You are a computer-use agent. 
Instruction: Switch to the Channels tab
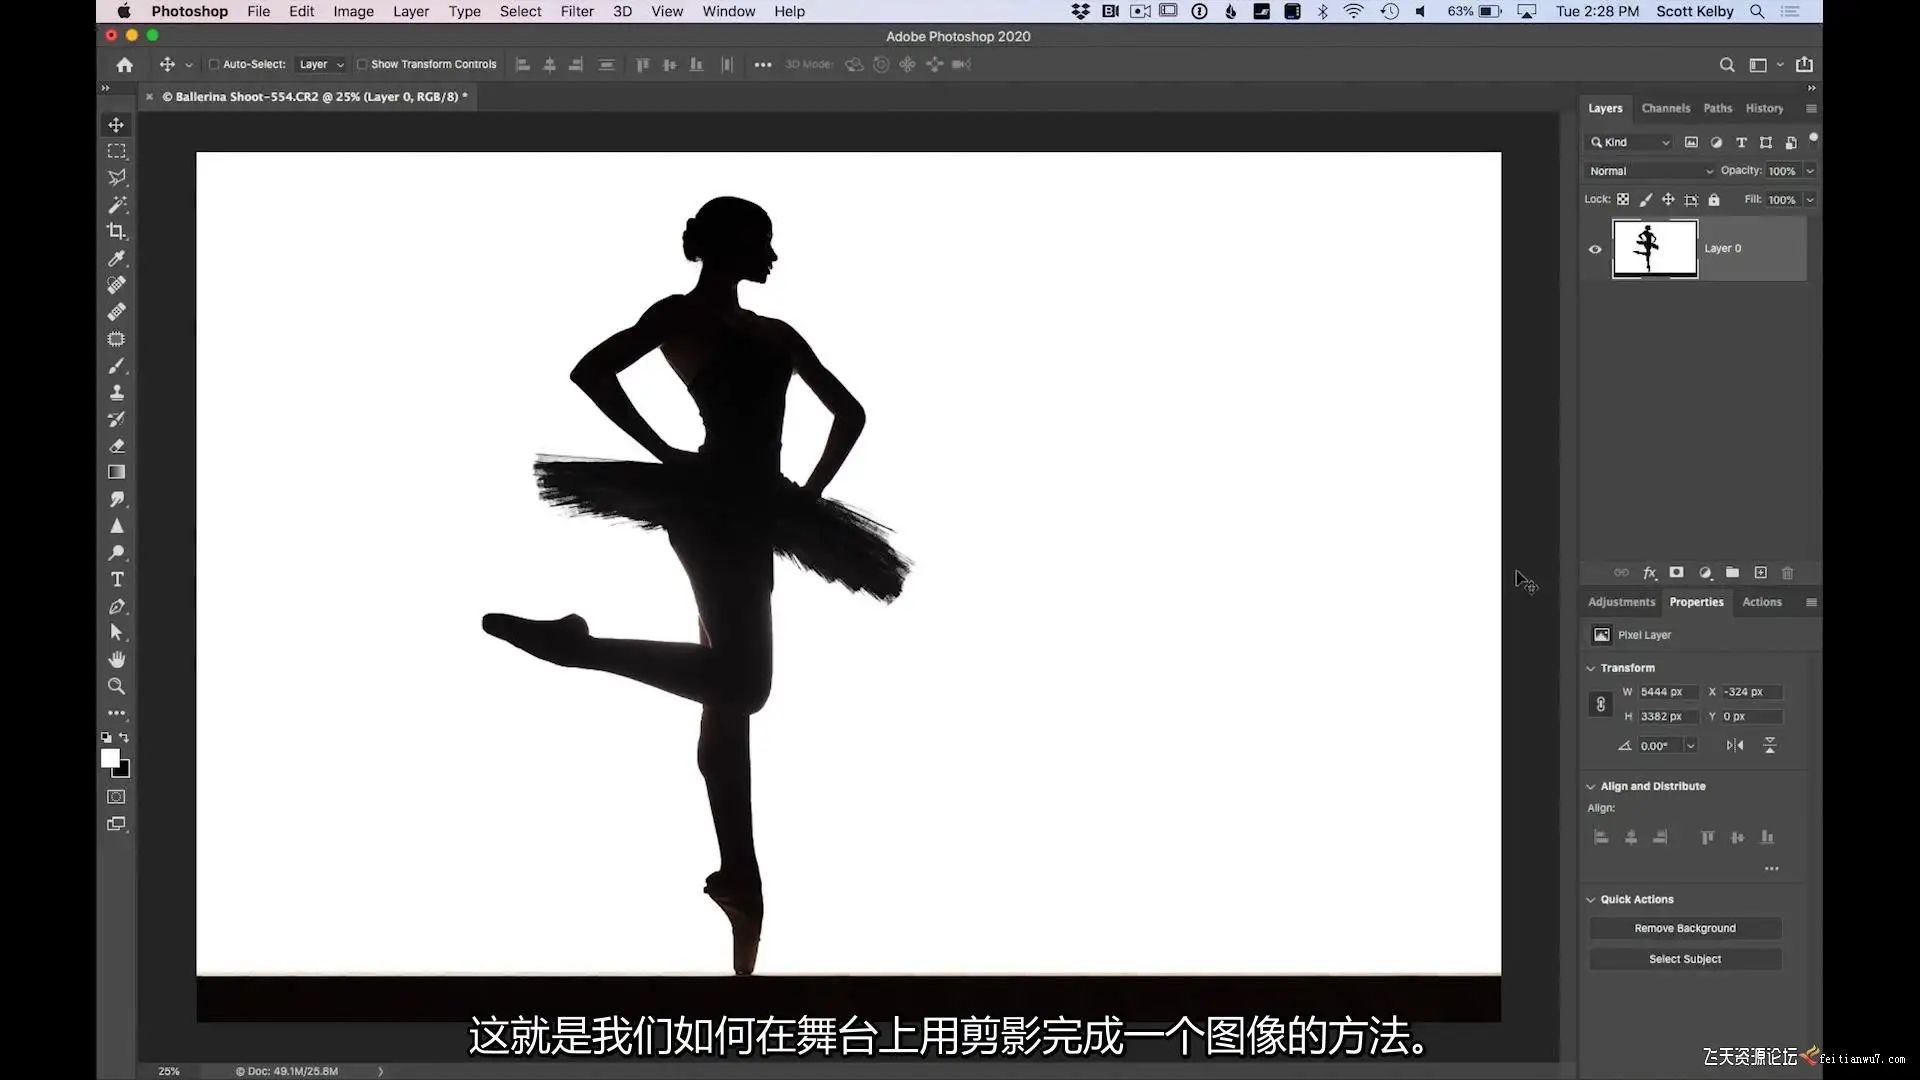(x=1665, y=108)
